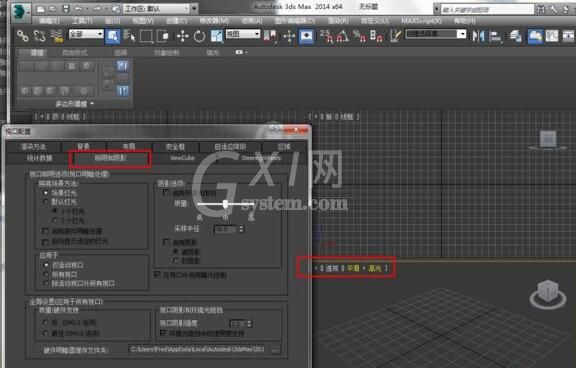The width and height of the screenshot is (576, 368).
Task: Open the 照明和阴影 tab
Action: click(x=111, y=158)
